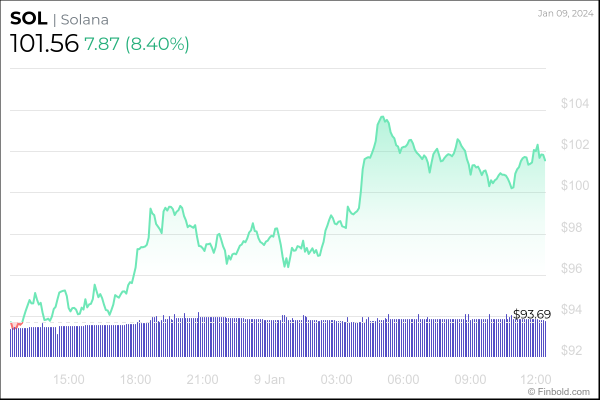600x400 pixels.
Task: Select the $93.69 previous close label
Action: click(x=532, y=315)
